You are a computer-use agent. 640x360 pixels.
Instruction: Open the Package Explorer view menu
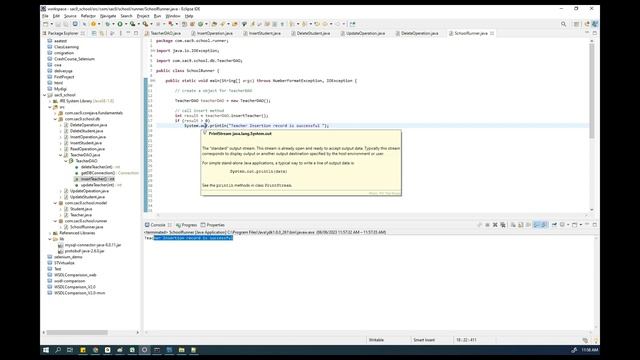(x=120, y=33)
